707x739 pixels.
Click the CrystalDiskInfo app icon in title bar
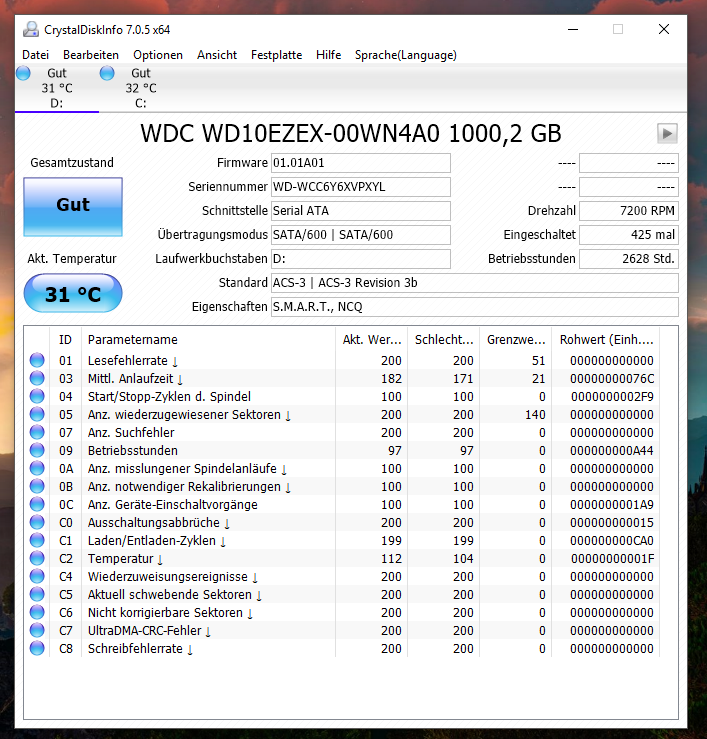31,29
